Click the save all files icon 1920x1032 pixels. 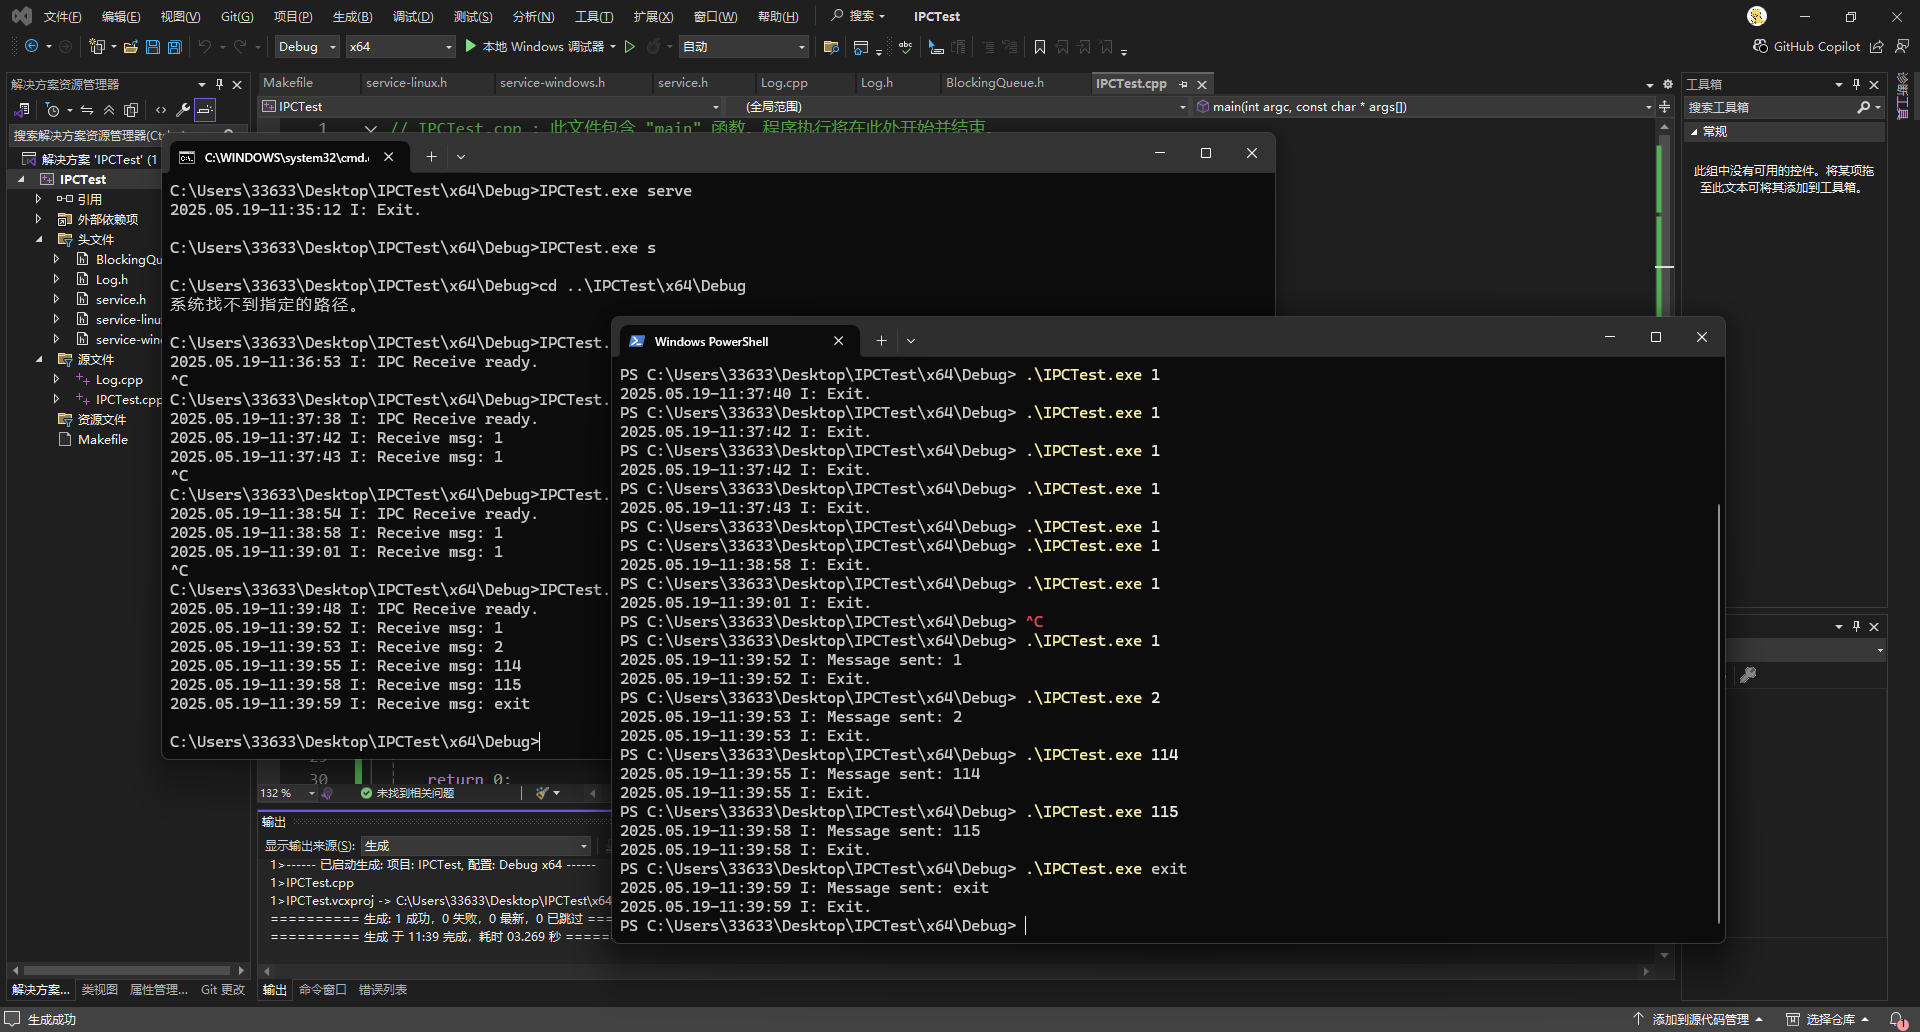point(175,46)
